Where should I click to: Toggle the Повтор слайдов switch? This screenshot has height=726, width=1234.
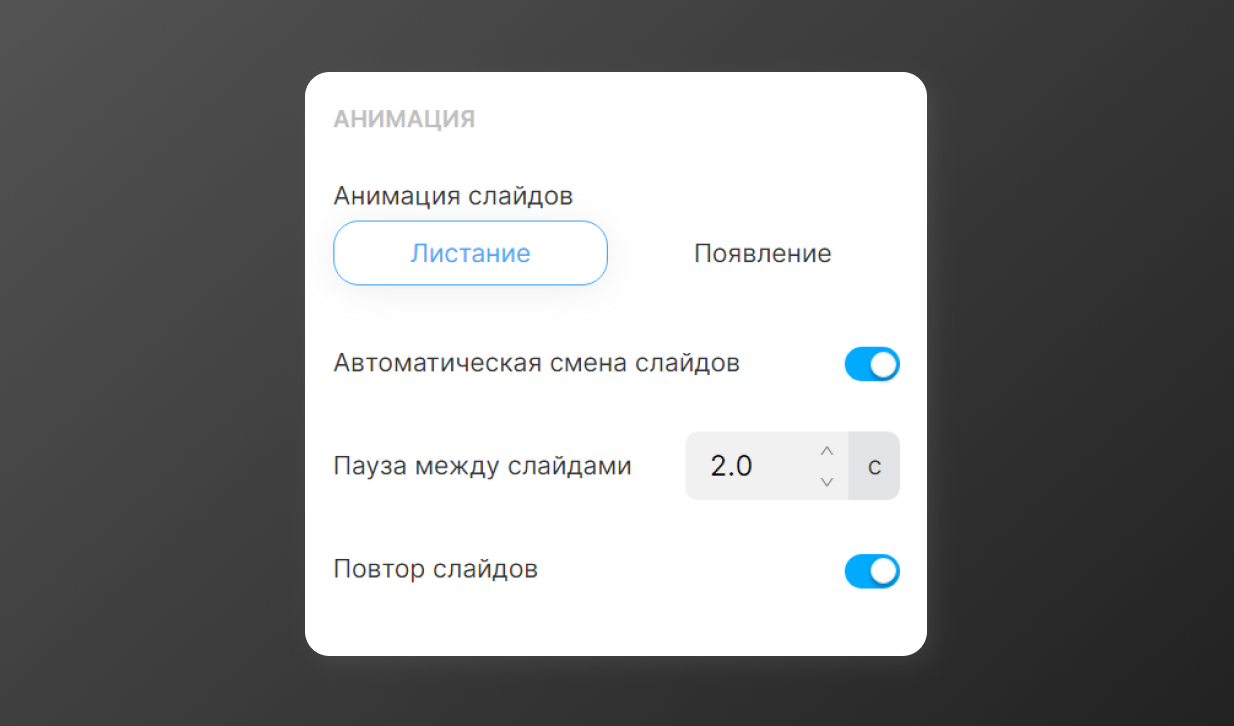click(x=872, y=571)
